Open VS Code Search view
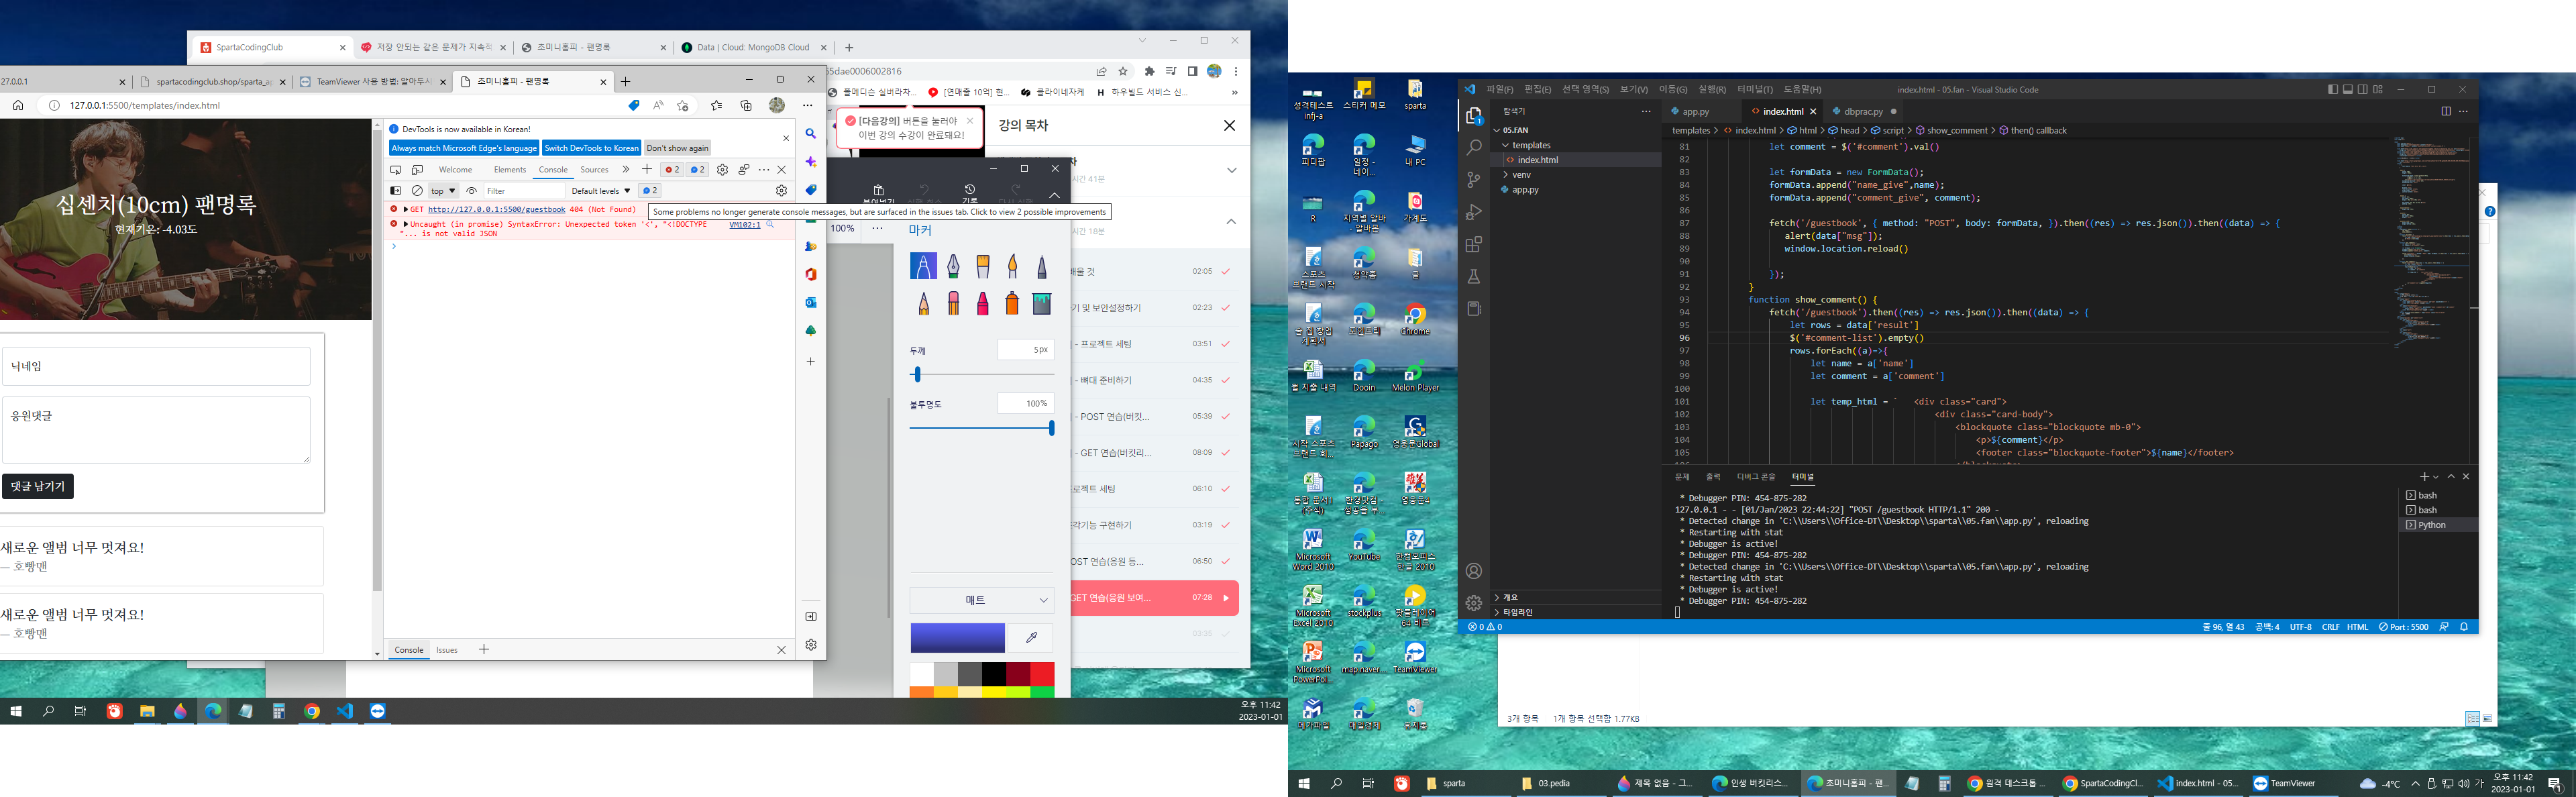2576x797 pixels. point(1474,148)
